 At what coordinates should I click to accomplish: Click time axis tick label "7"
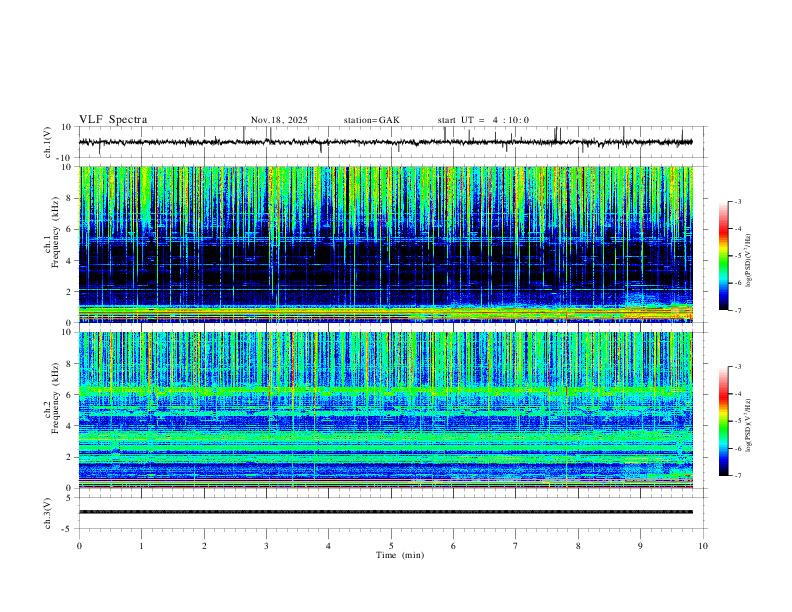(516, 546)
